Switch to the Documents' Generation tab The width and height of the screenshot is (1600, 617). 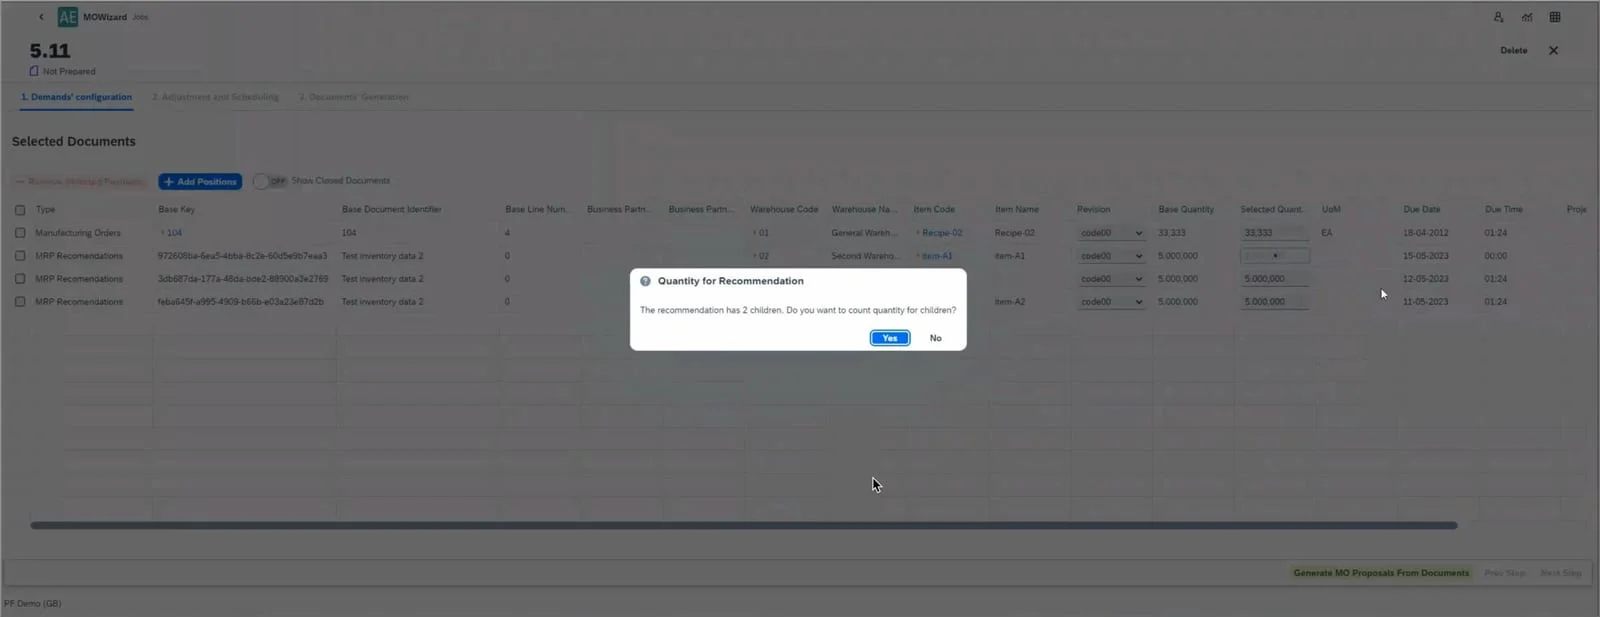pyautogui.click(x=353, y=97)
